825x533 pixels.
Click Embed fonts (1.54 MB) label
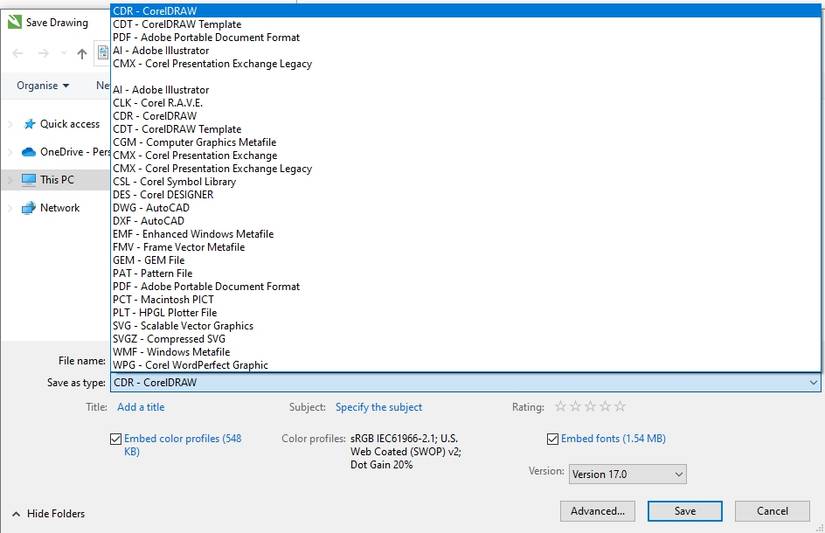613,439
